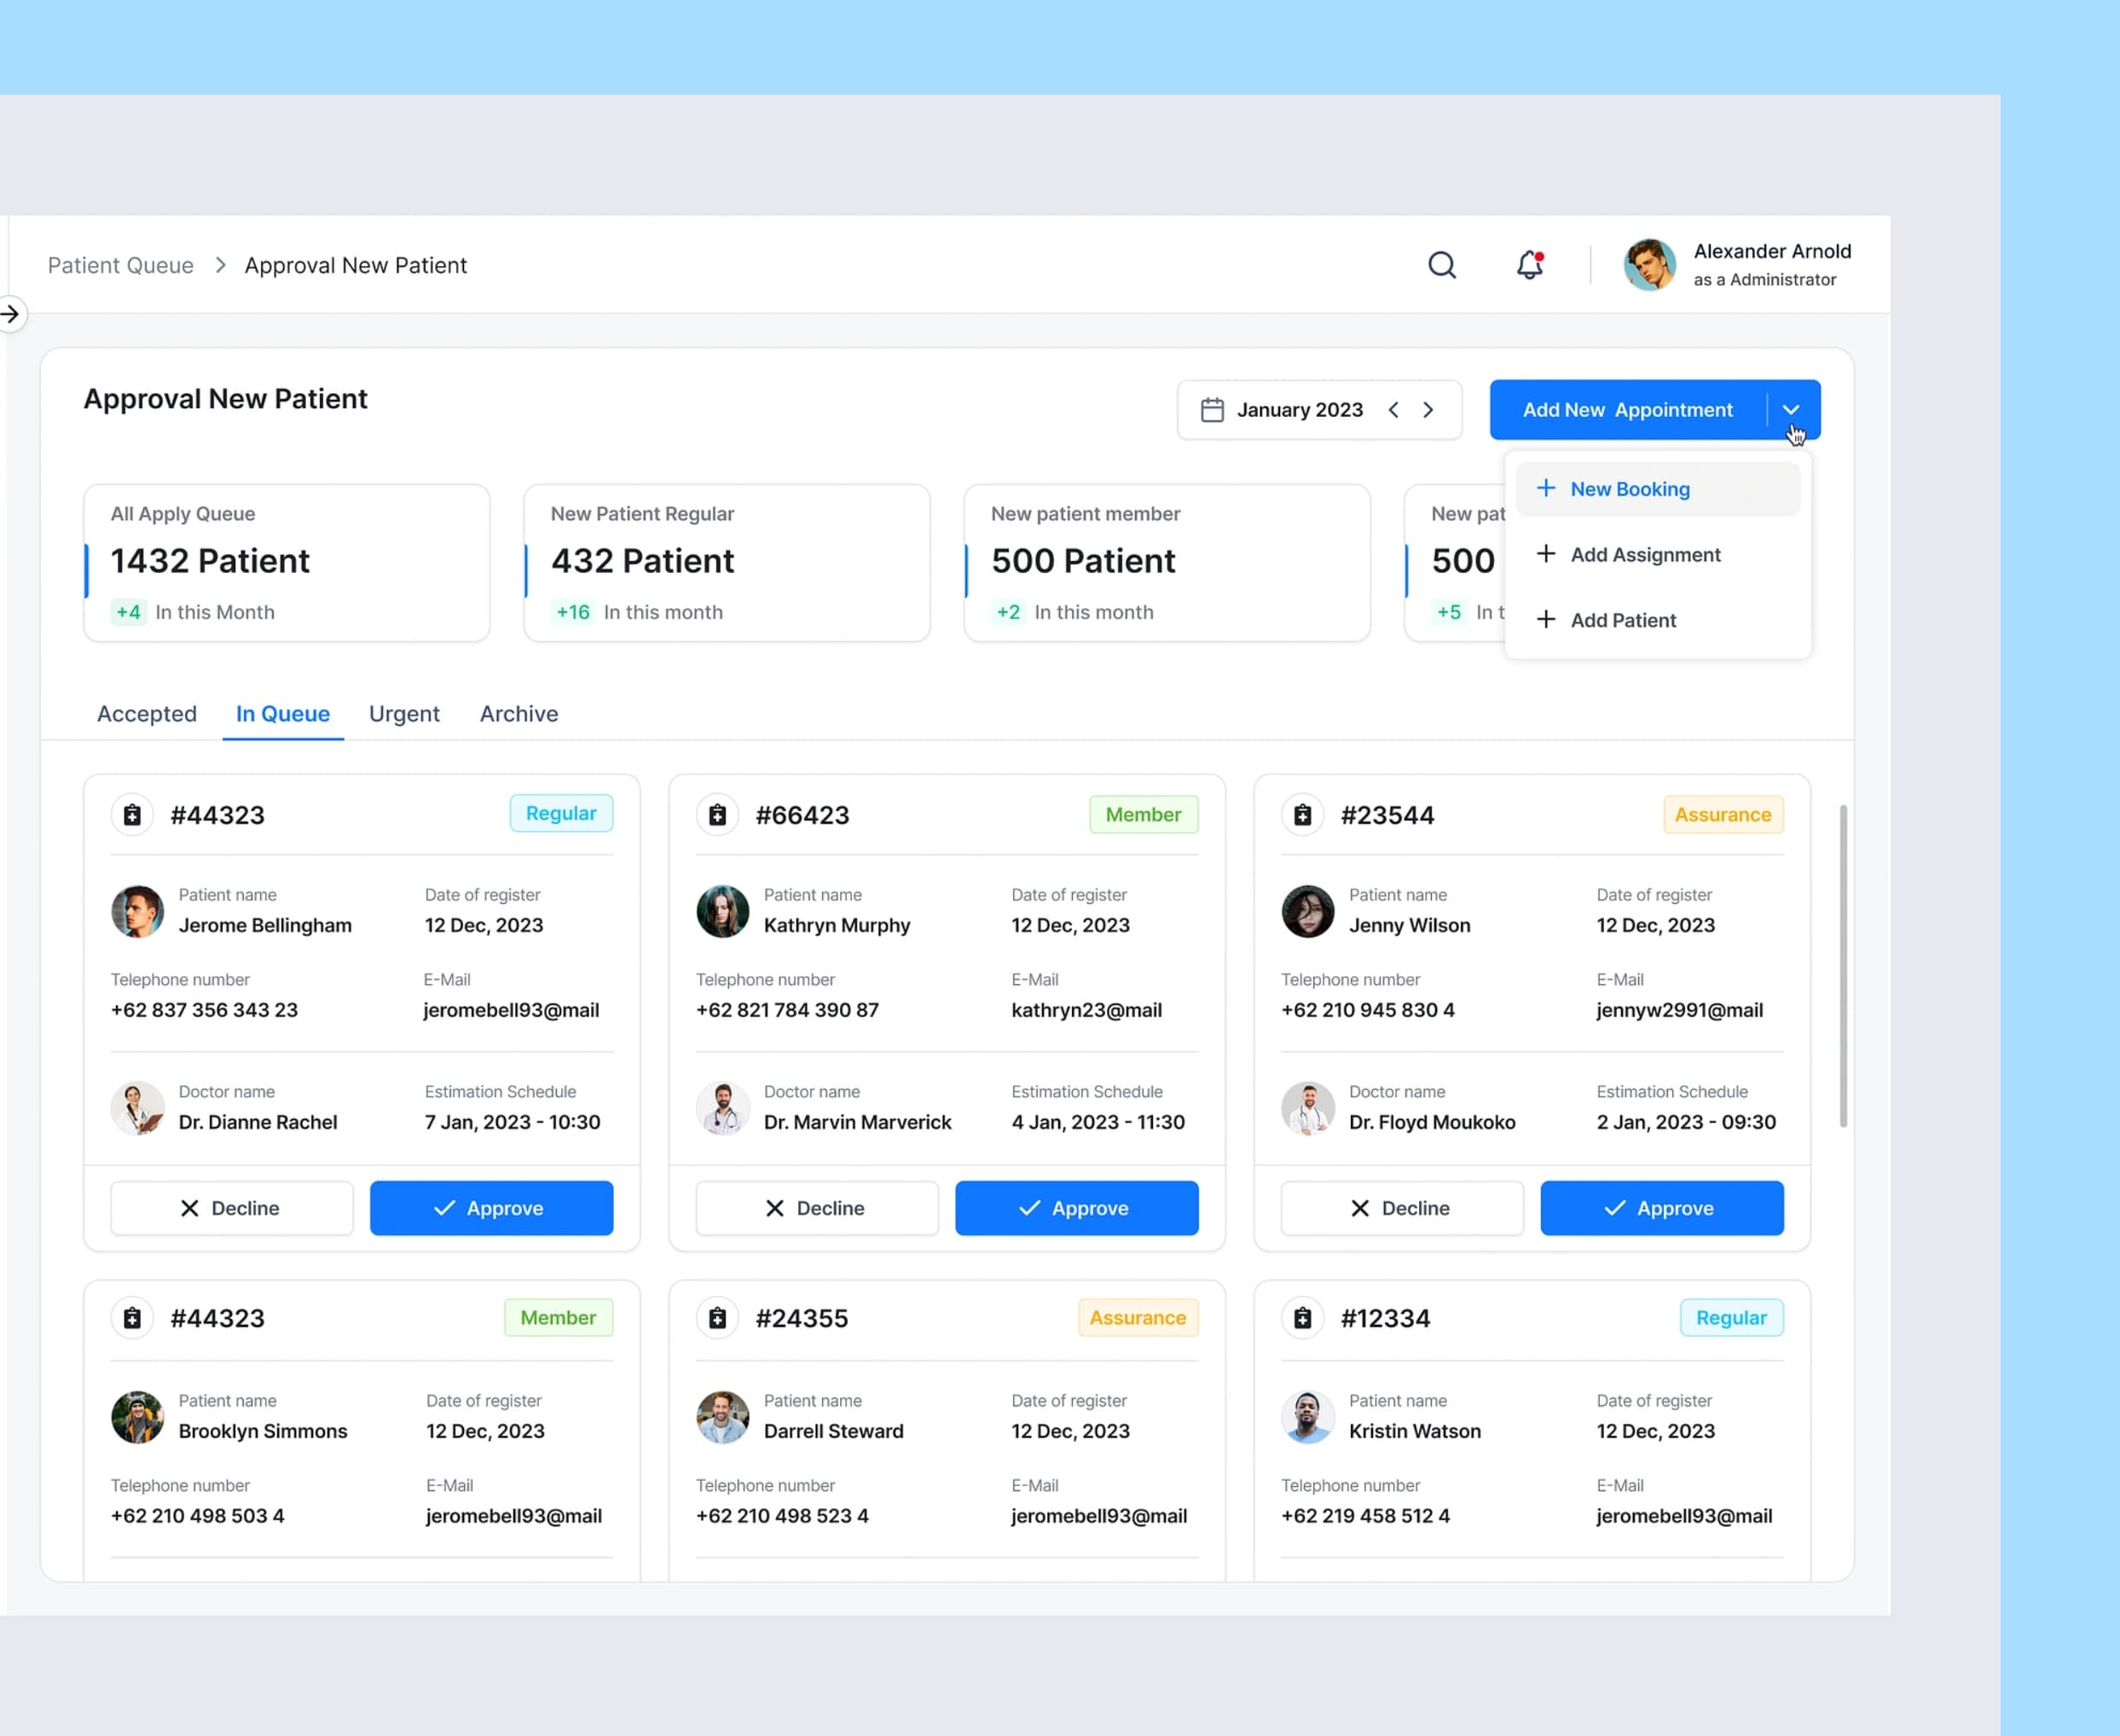
Task: Click the search magnifier icon
Action: tap(1441, 265)
